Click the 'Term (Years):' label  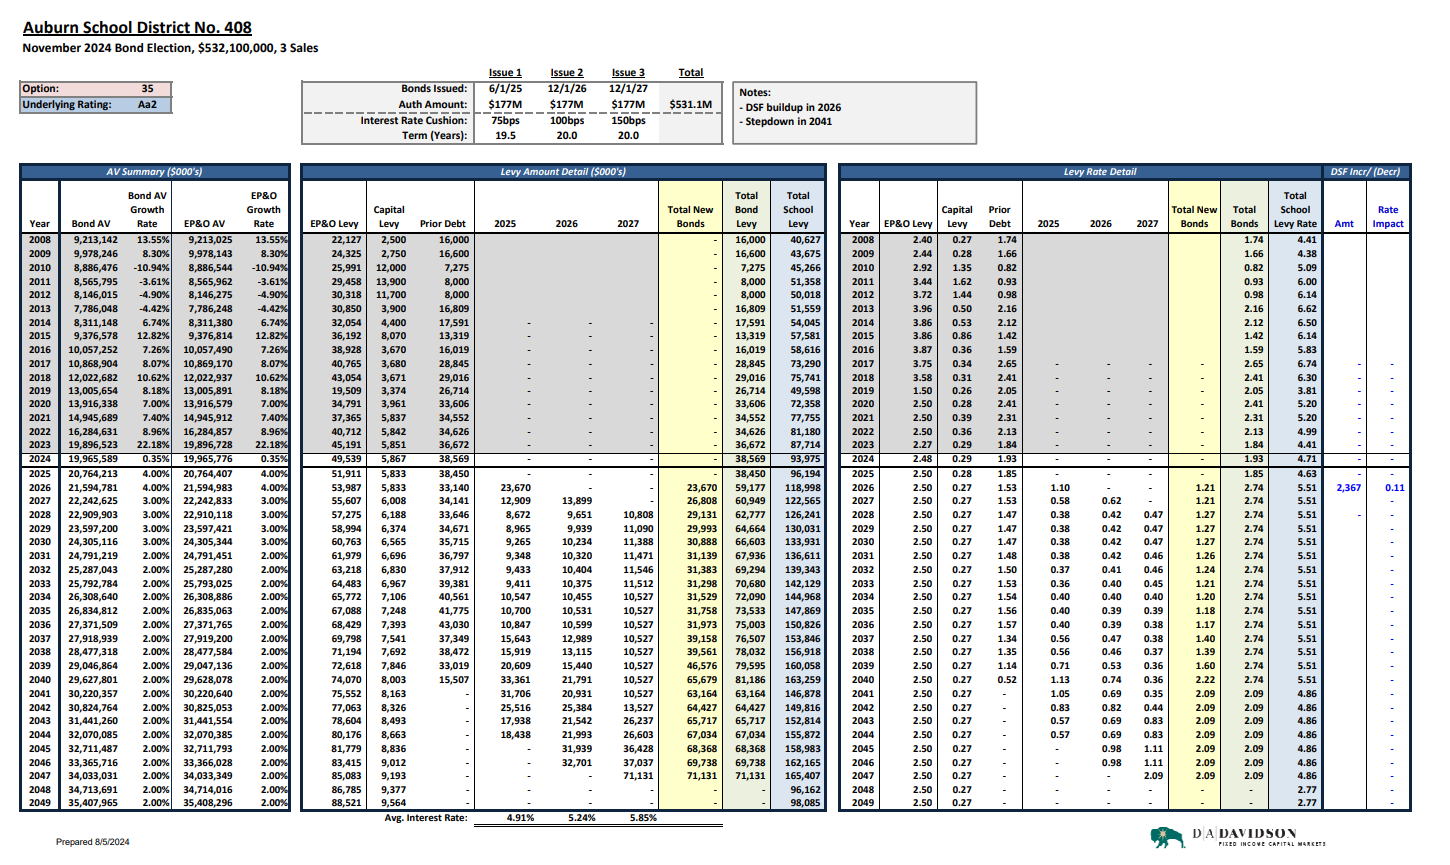tap(434, 135)
